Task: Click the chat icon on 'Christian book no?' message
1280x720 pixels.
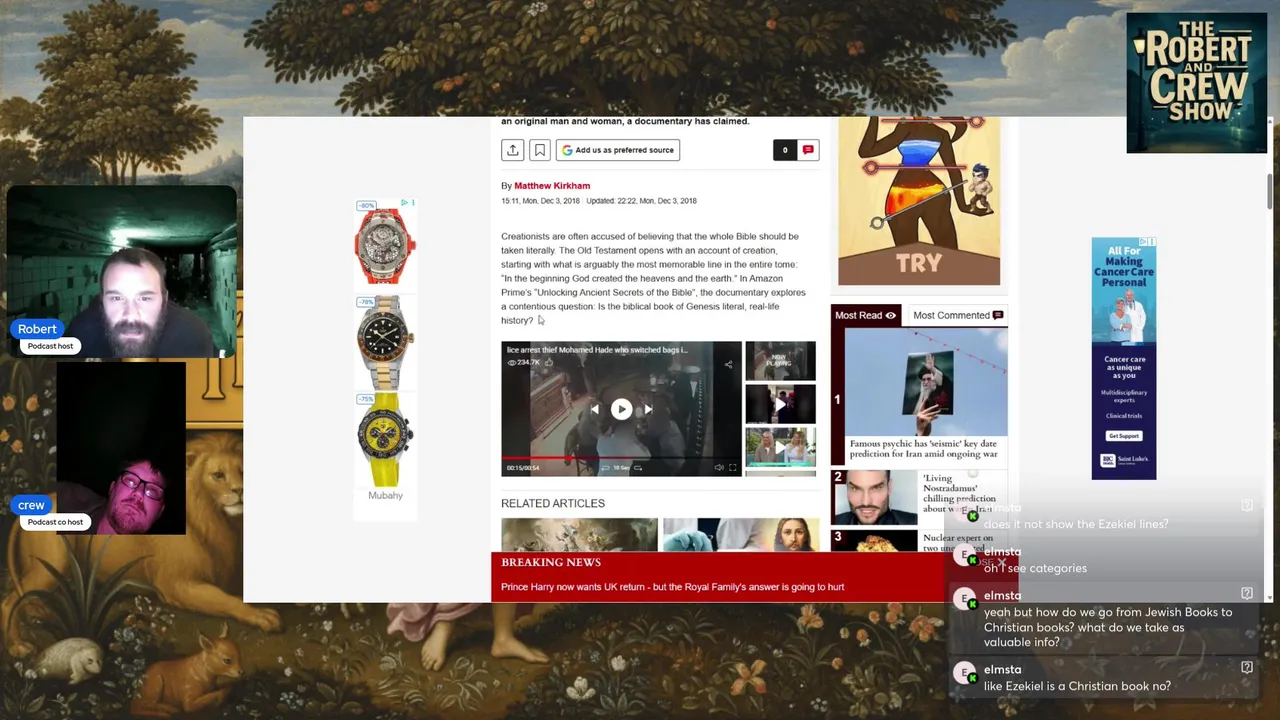Action: [1247, 668]
